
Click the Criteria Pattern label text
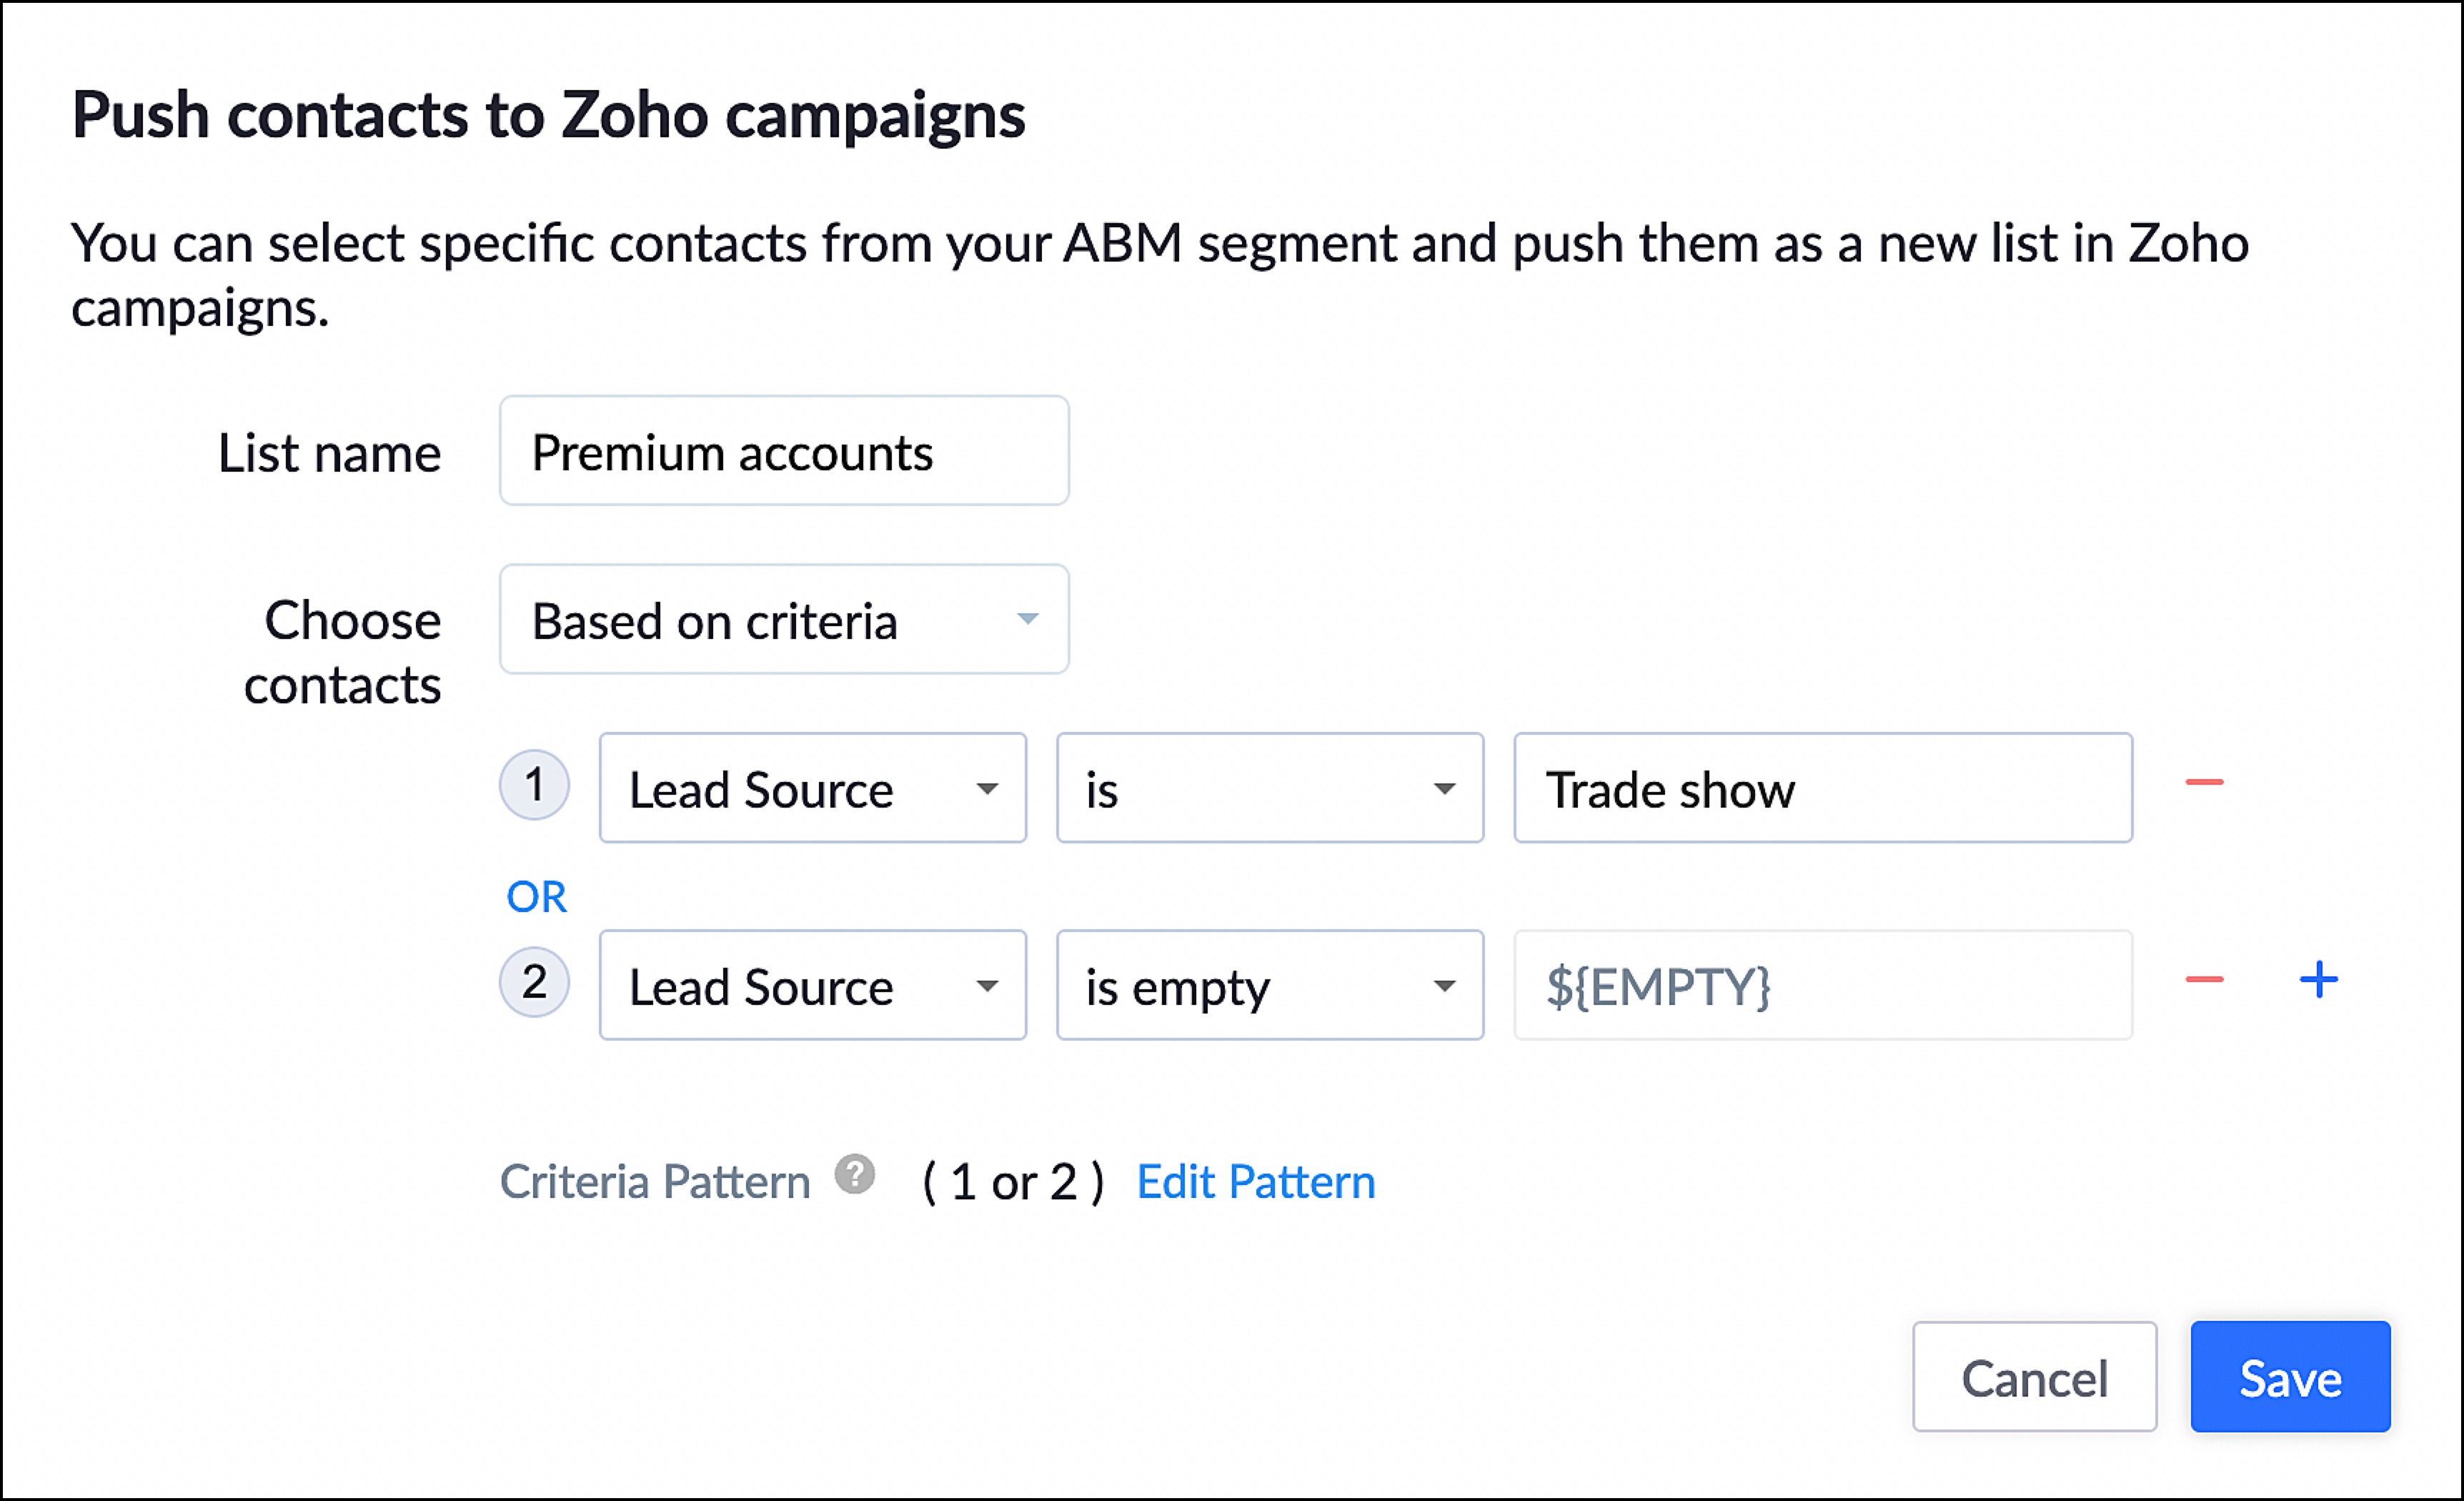point(655,1182)
